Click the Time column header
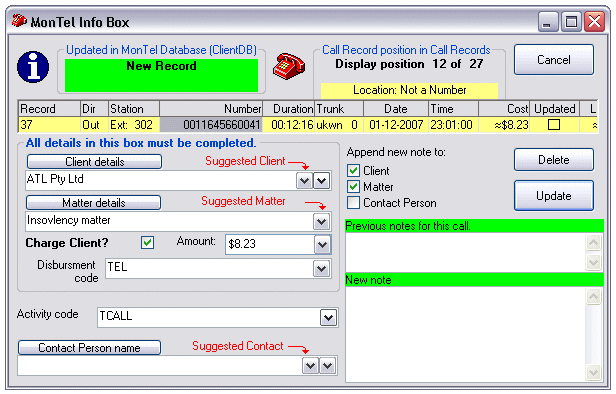616x394 pixels. (453, 108)
